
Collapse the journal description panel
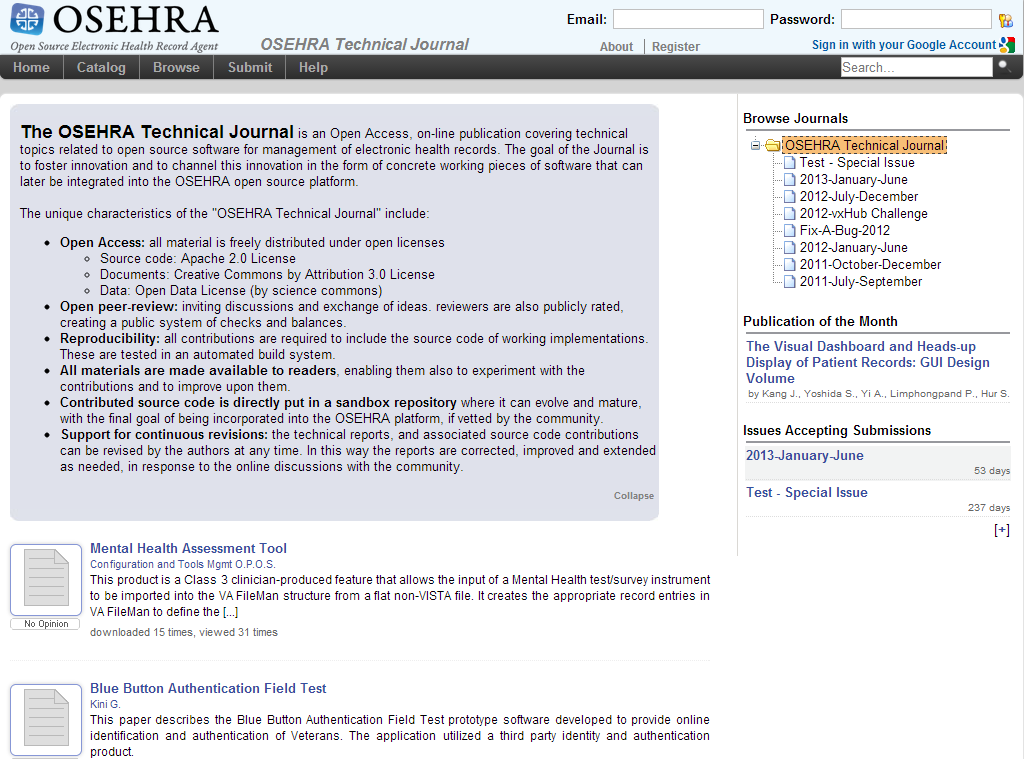pos(633,496)
